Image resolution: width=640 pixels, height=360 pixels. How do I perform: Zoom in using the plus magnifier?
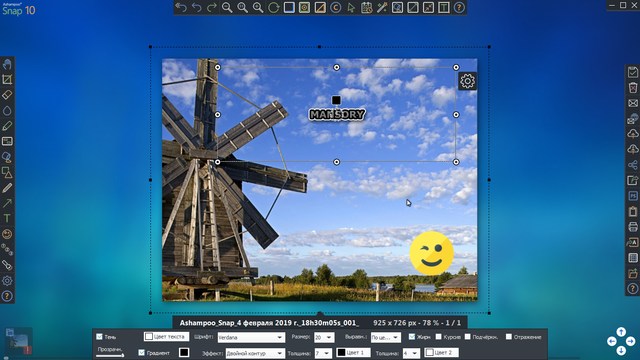click(258, 8)
